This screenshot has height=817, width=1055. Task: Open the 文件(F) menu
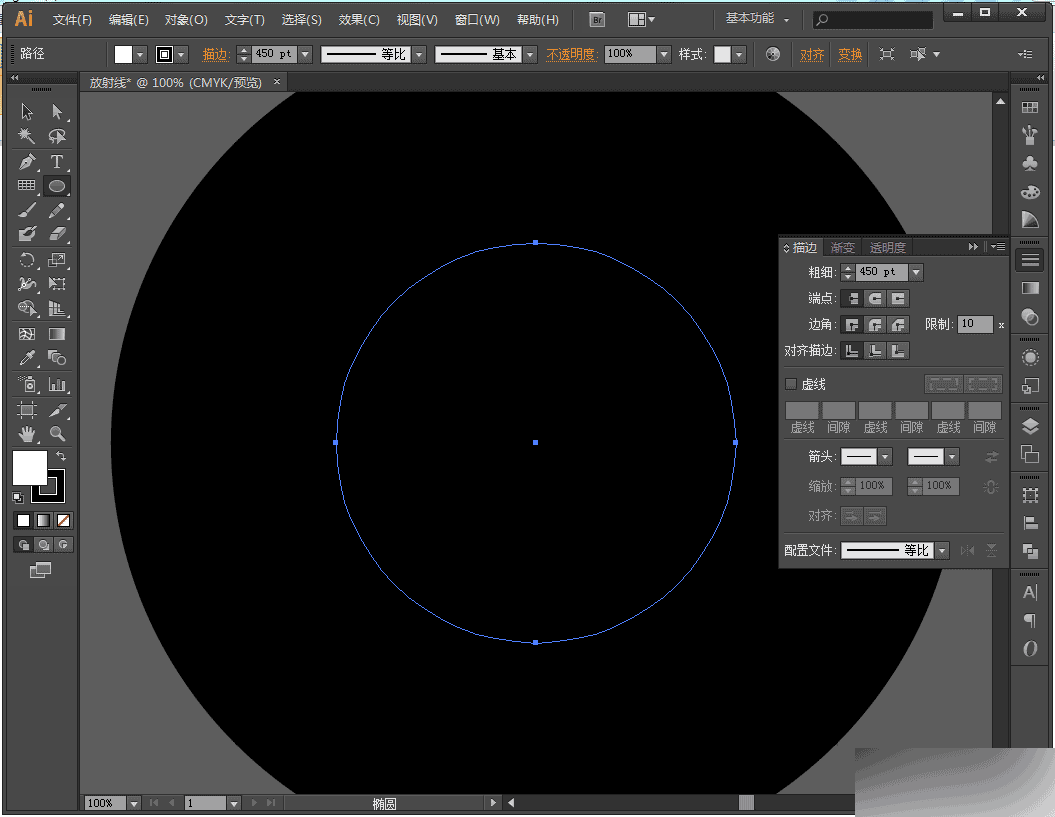[72, 20]
